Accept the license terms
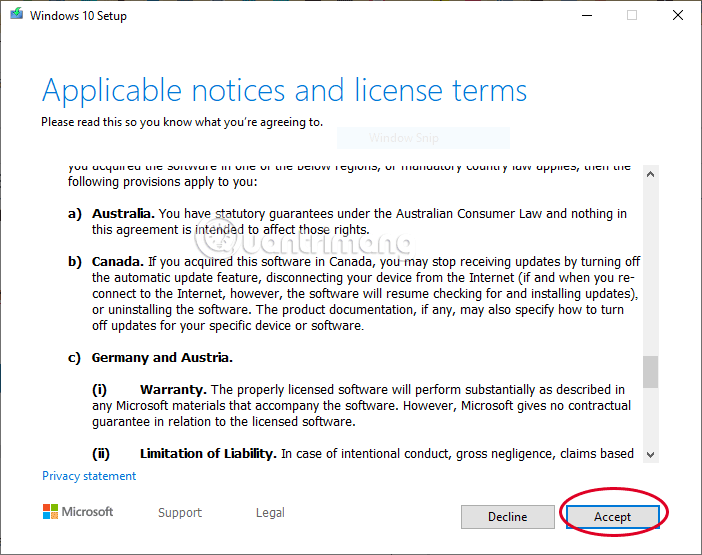 click(x=612, y=517)
